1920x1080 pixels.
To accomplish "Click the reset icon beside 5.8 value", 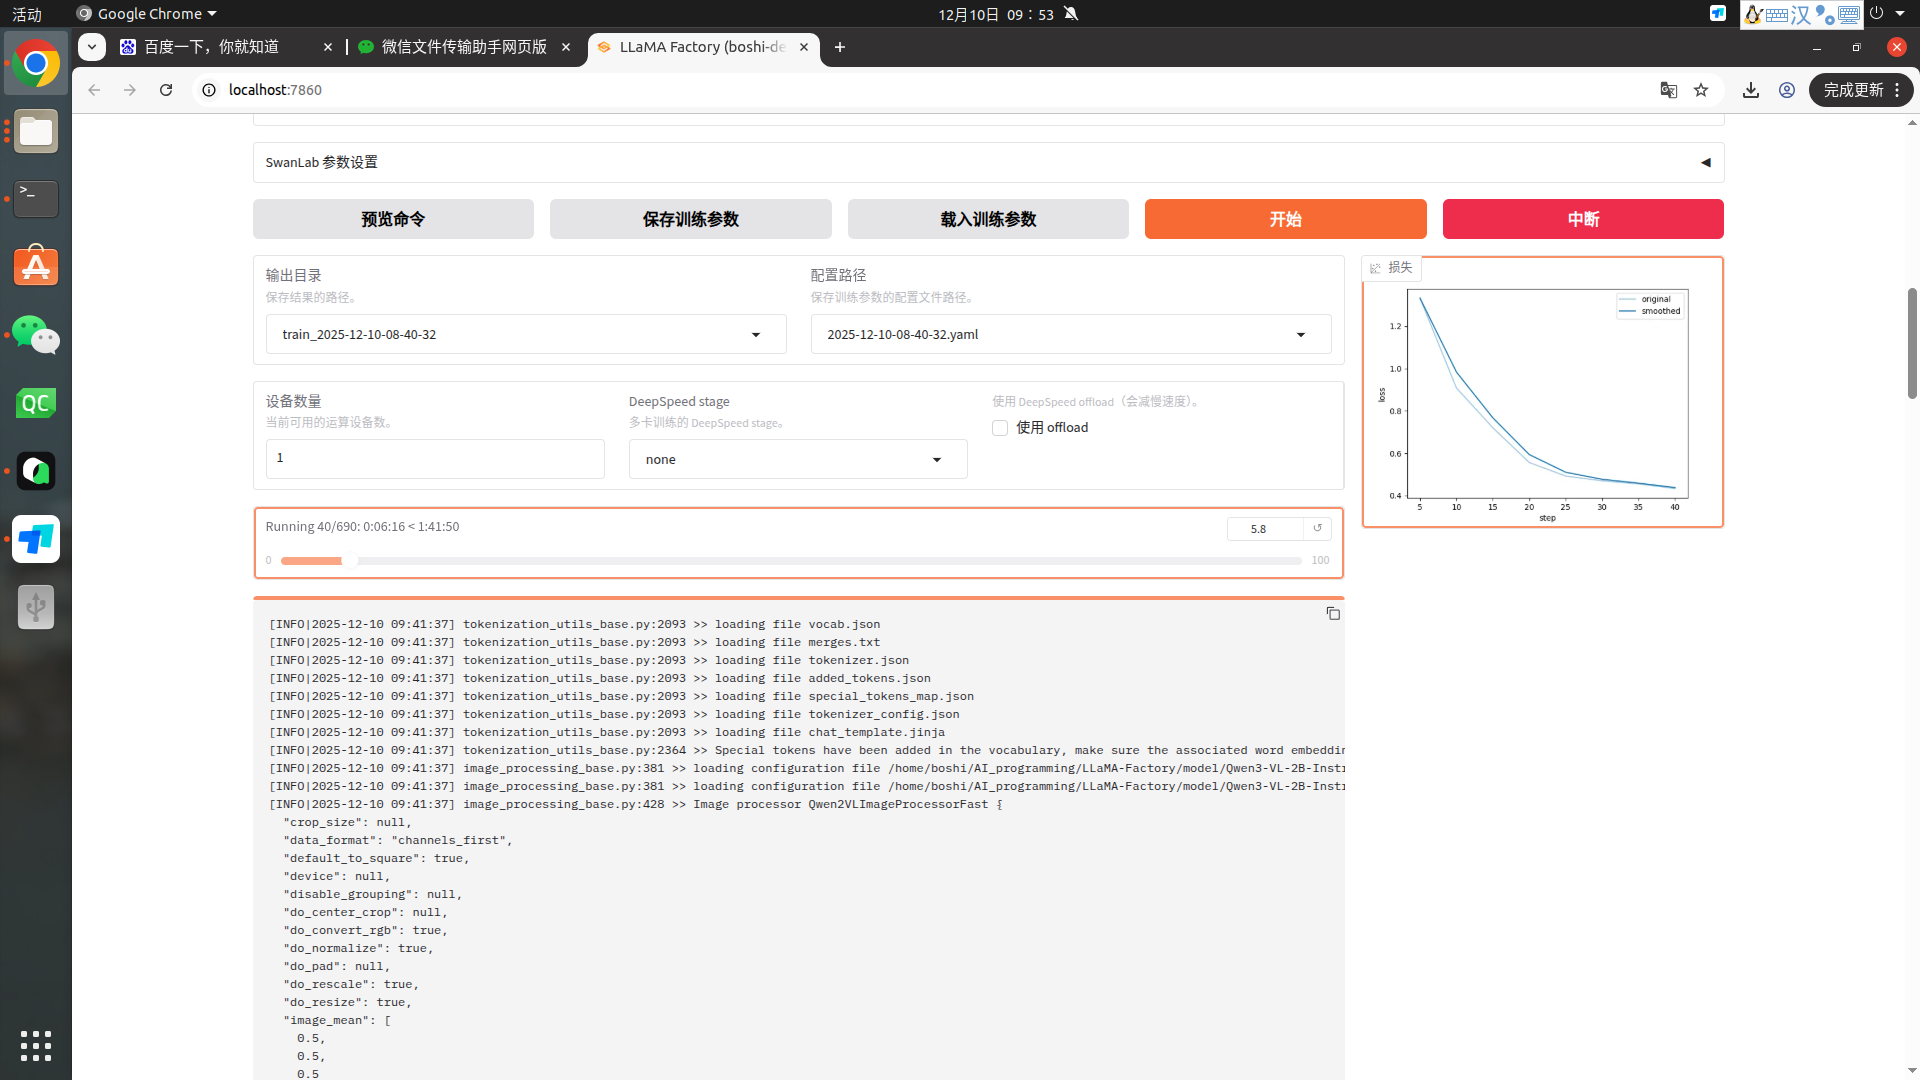I will coord(1317,528).
